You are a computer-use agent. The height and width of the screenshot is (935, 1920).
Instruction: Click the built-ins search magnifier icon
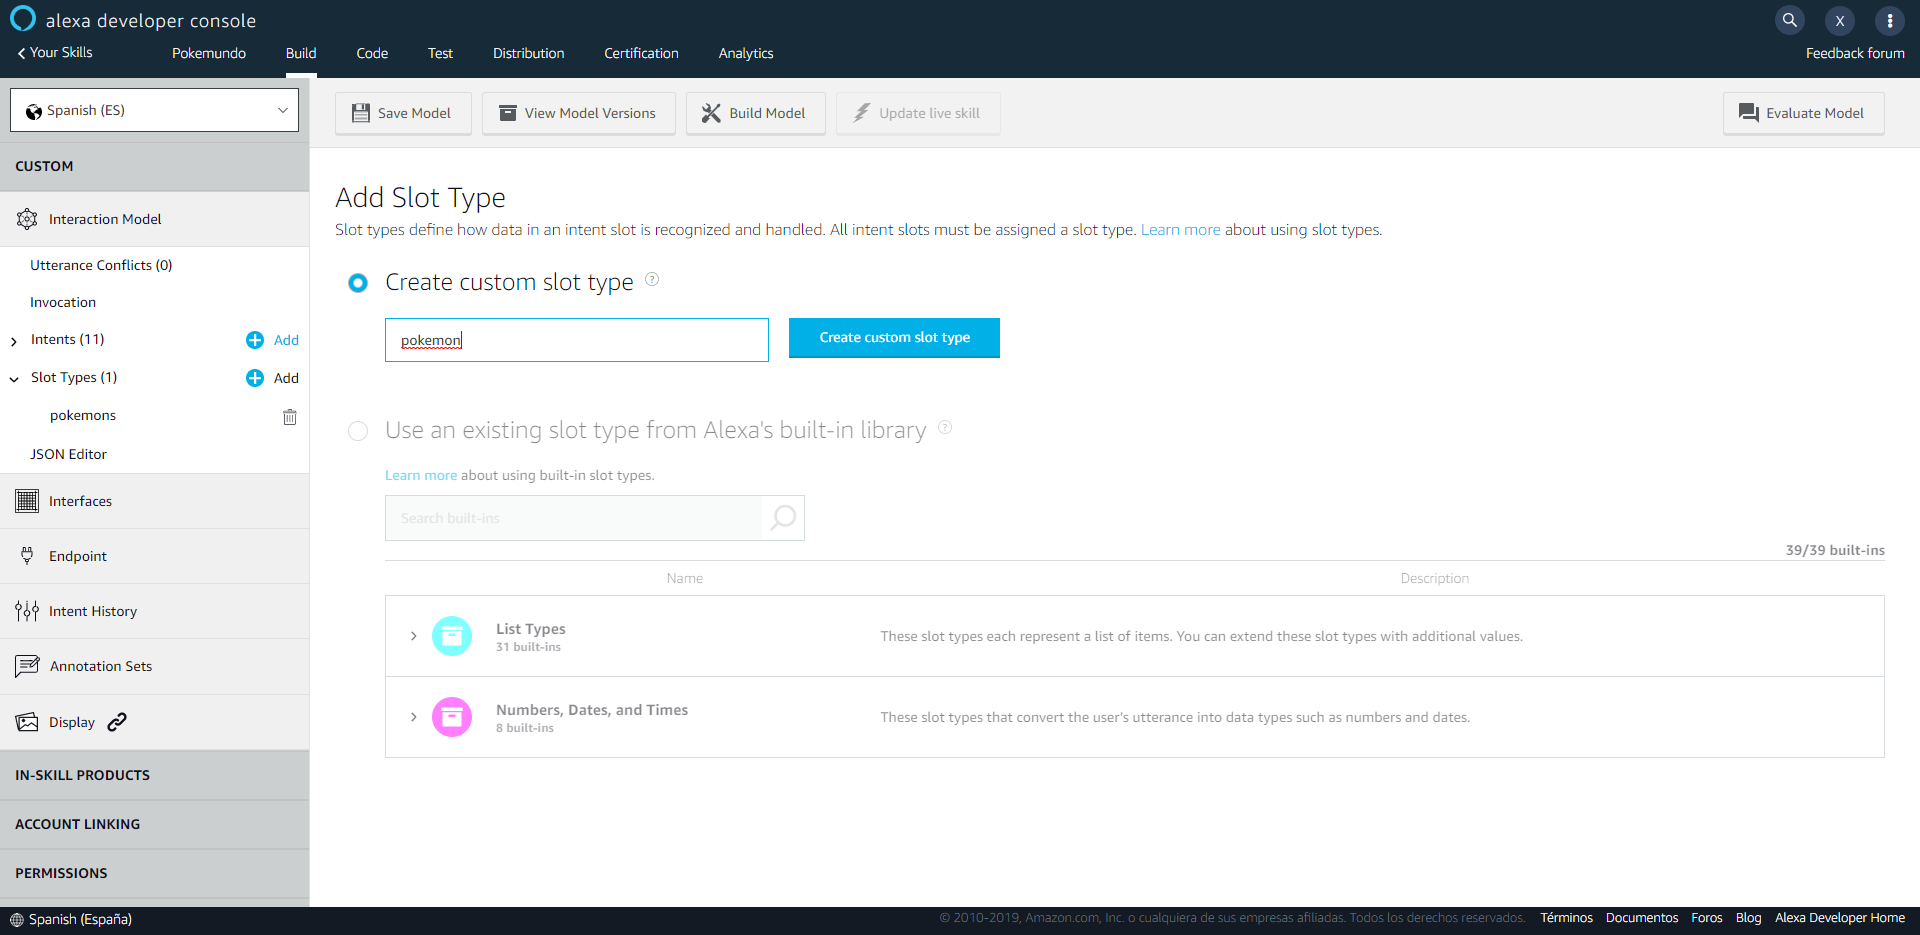tap(784, 517)
